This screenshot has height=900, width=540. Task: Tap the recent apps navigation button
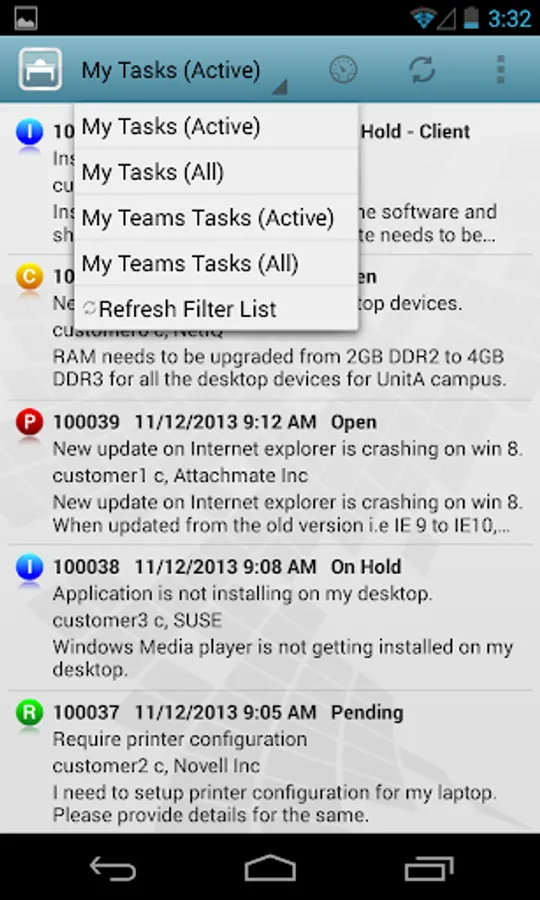[x=429, y=868]
